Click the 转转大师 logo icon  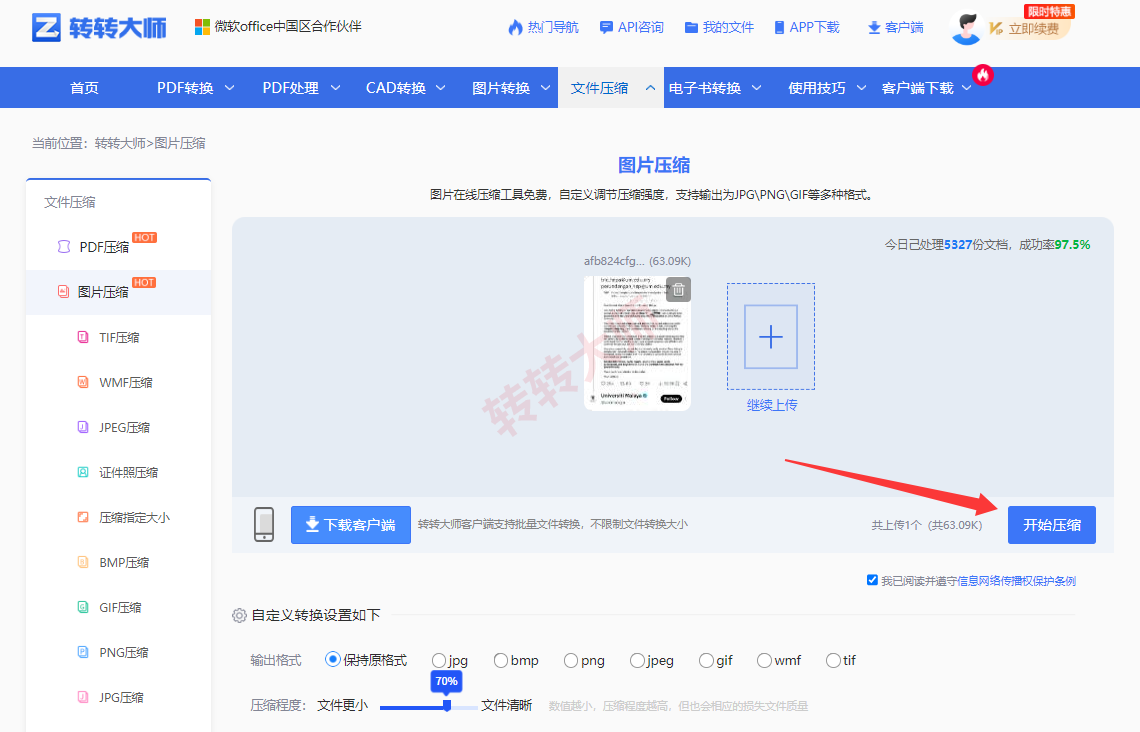46,28
